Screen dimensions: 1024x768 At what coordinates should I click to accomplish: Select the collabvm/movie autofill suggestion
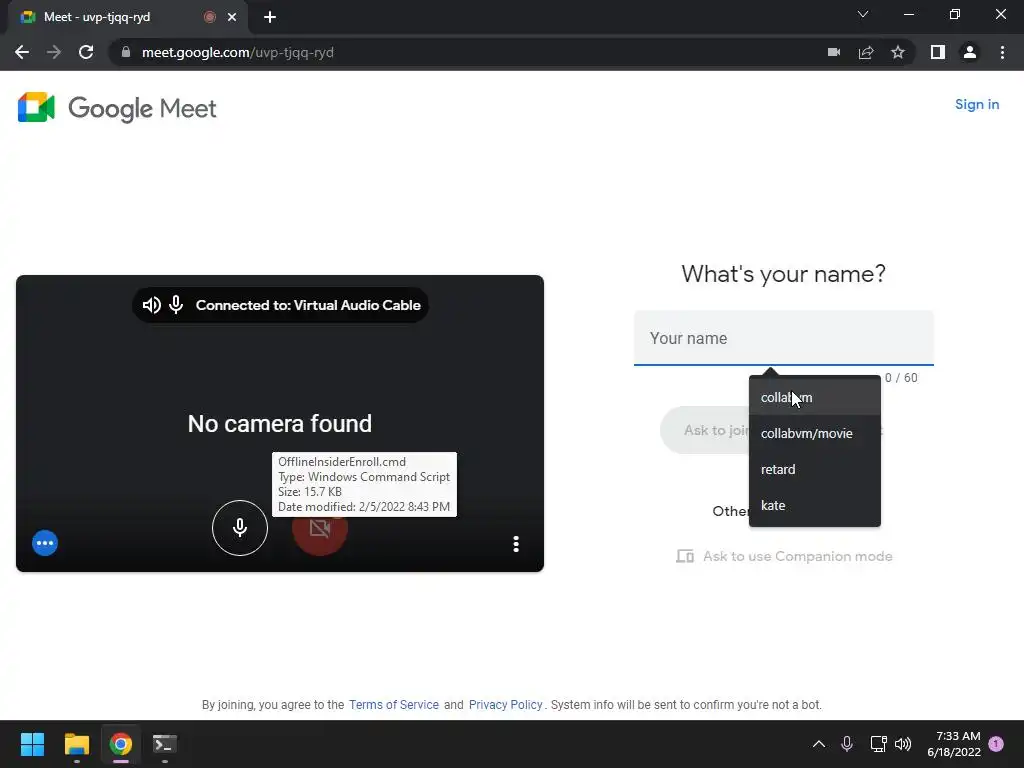coord(814,434)
